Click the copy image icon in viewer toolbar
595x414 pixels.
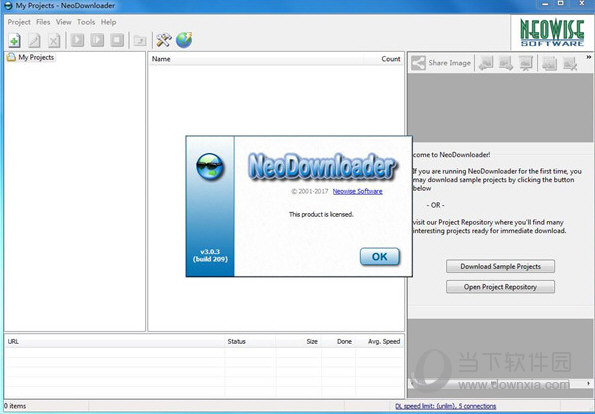coord(549,63)
